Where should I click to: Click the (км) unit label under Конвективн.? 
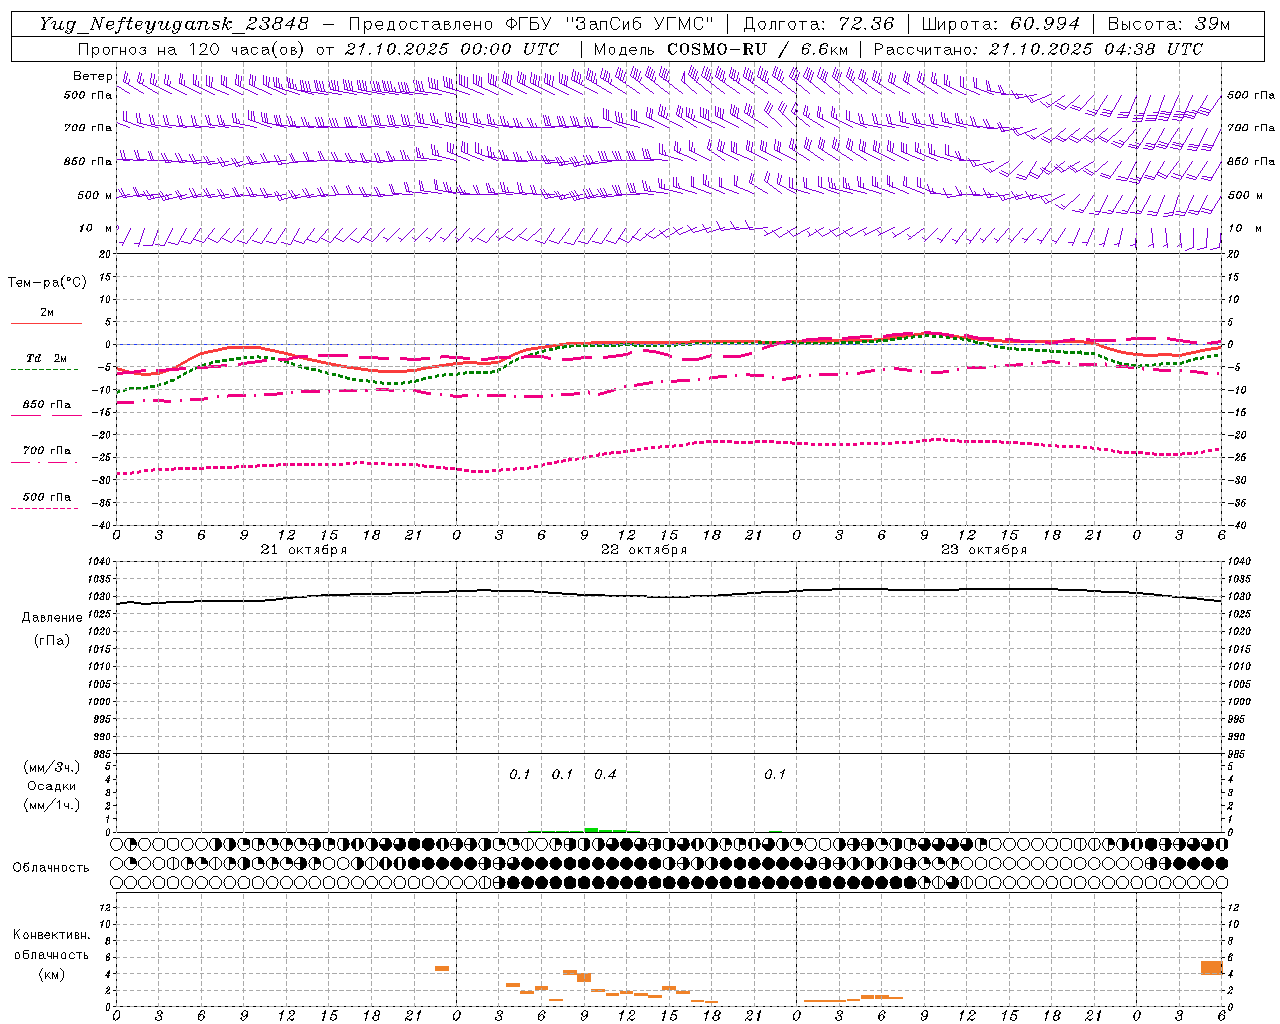click(x=51, y=973)
